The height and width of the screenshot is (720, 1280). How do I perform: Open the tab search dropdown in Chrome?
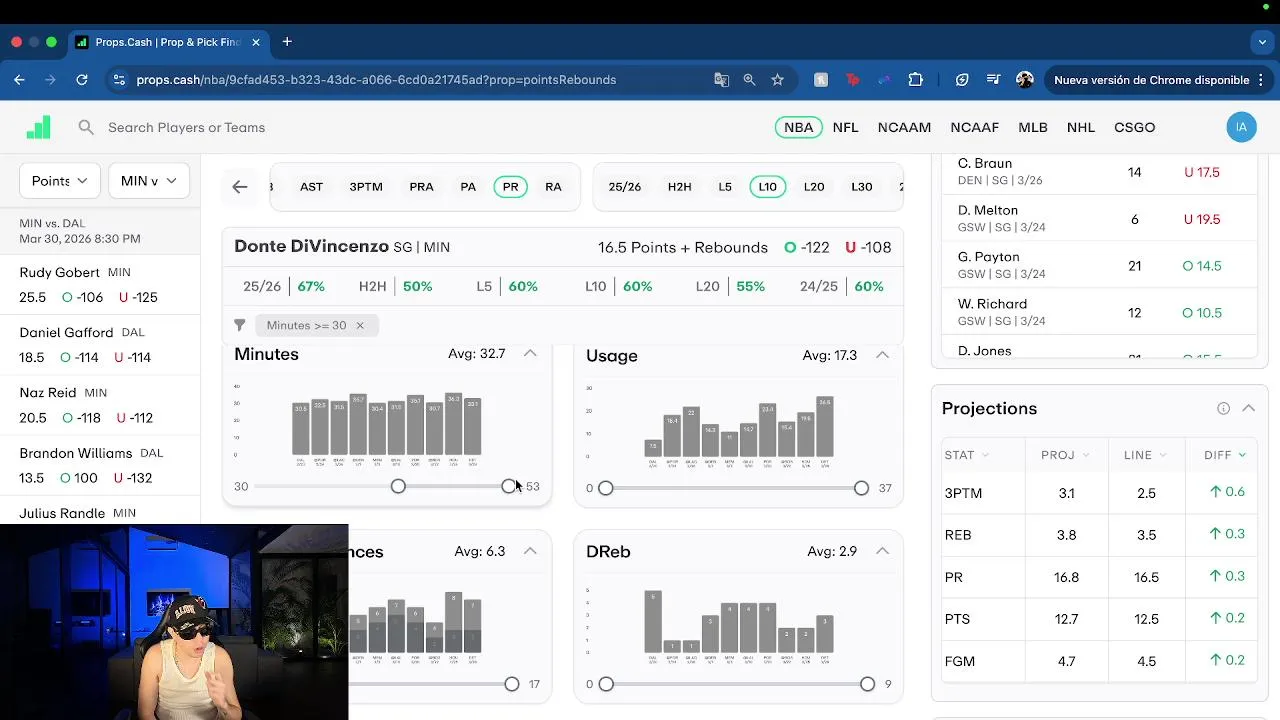click(x=1262, y=42)
